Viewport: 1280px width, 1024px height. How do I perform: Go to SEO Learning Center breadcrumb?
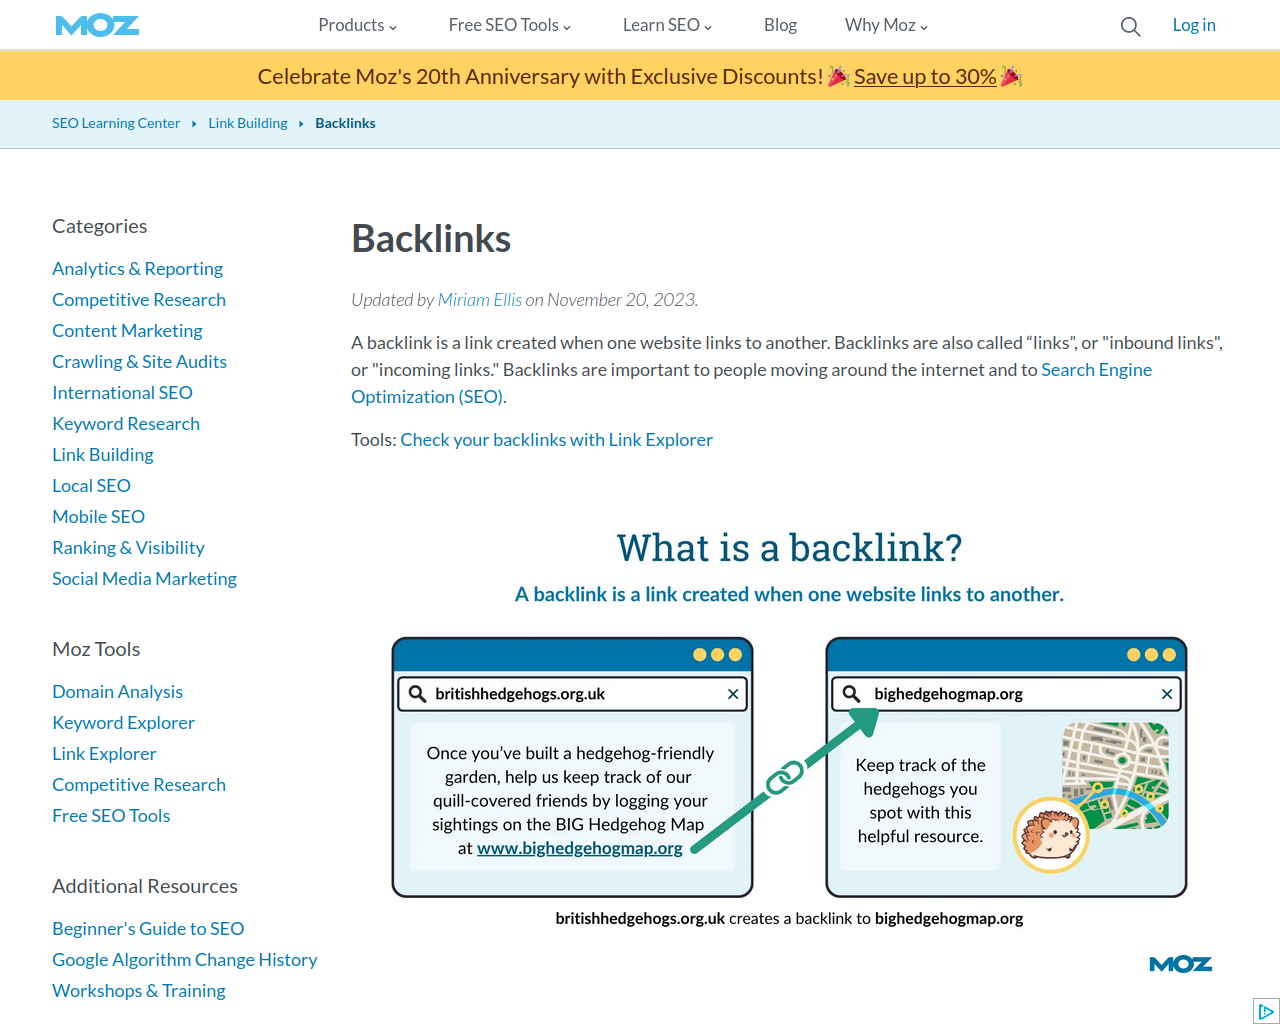click(x=116, y=123)
